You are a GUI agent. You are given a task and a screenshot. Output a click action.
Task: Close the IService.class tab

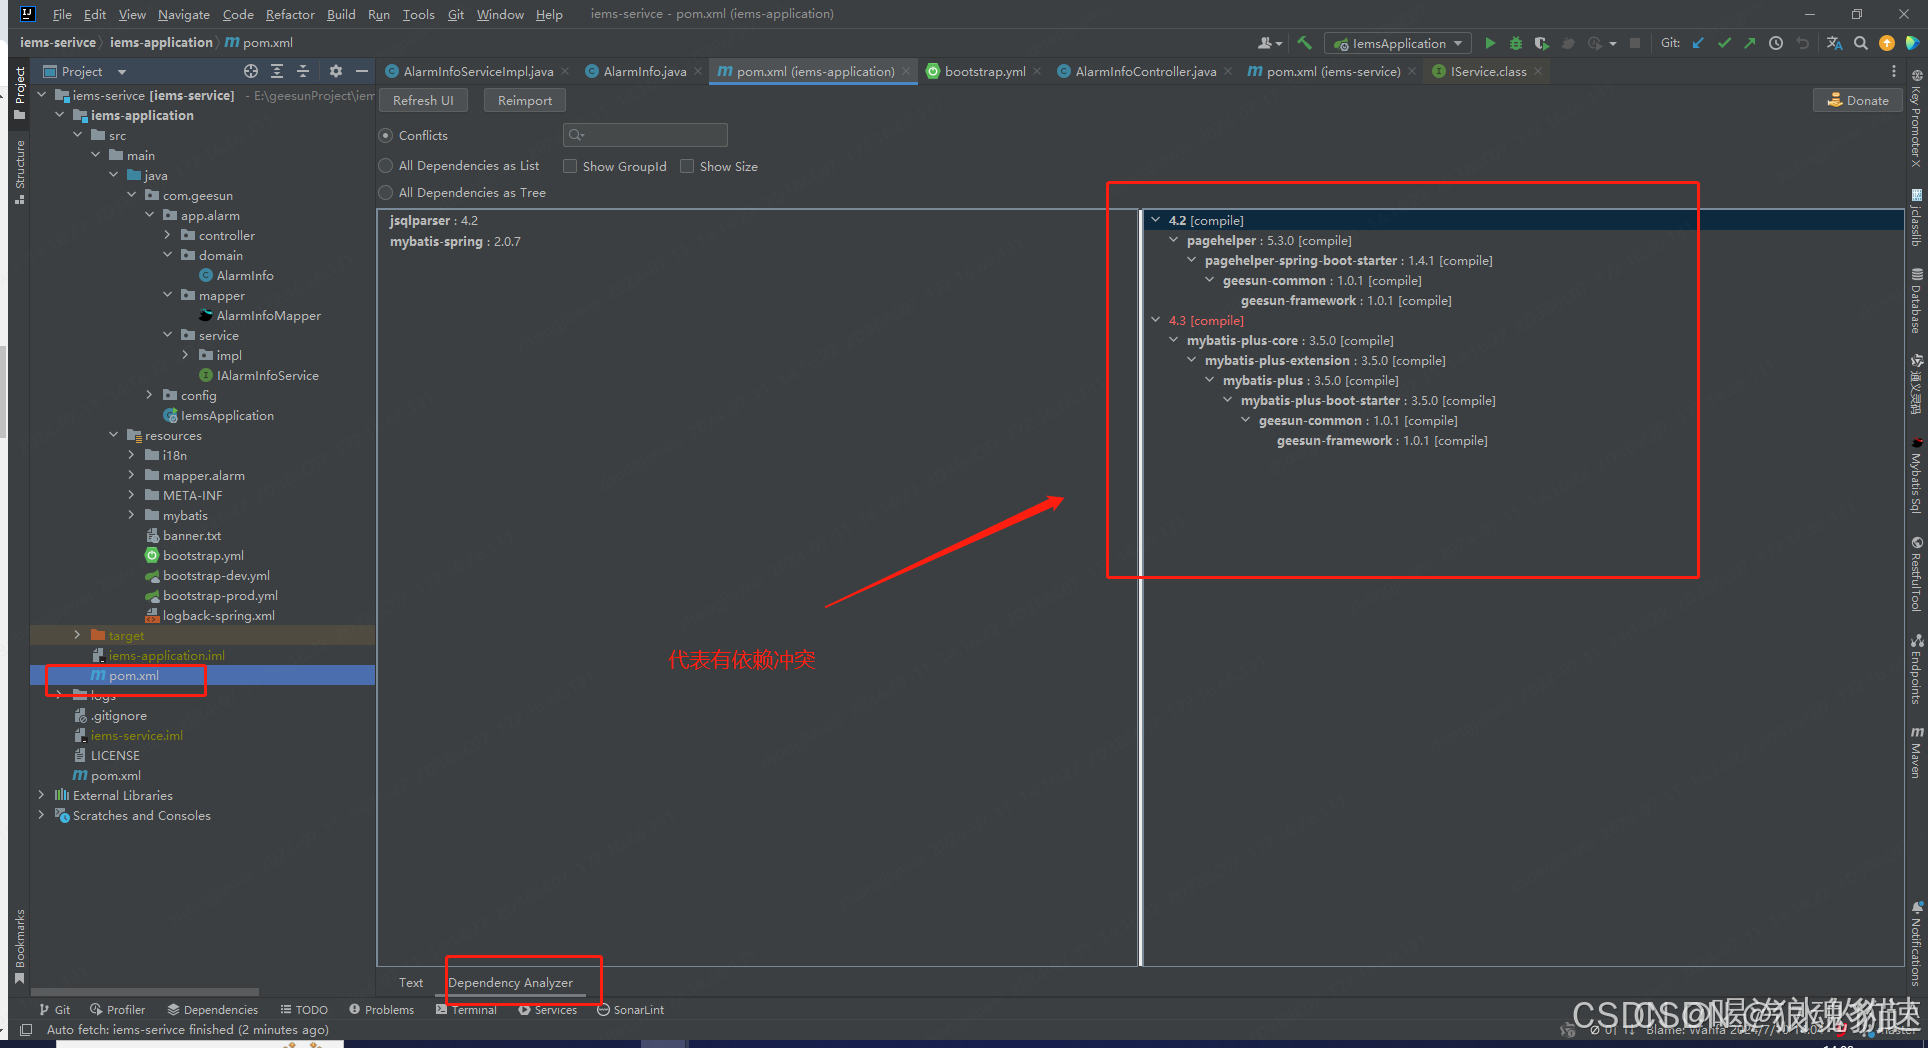click(1538, 71)
